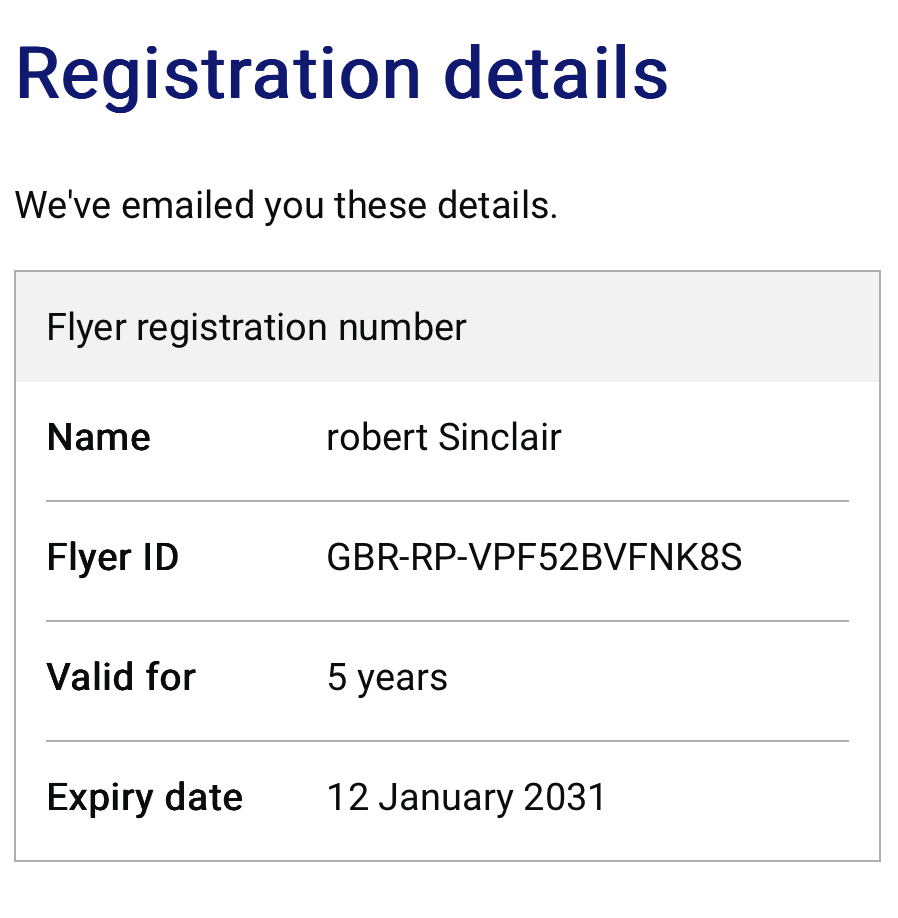Click the Flyer ID row label
The width and height of the screenshot is (898, 918).
(112, 557)
